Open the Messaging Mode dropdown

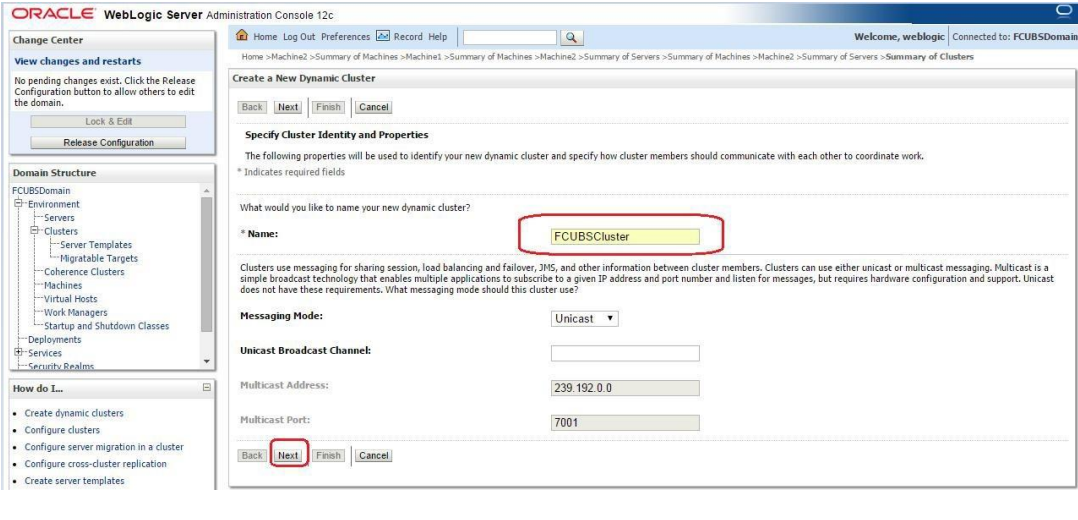[x=584, y=319]
